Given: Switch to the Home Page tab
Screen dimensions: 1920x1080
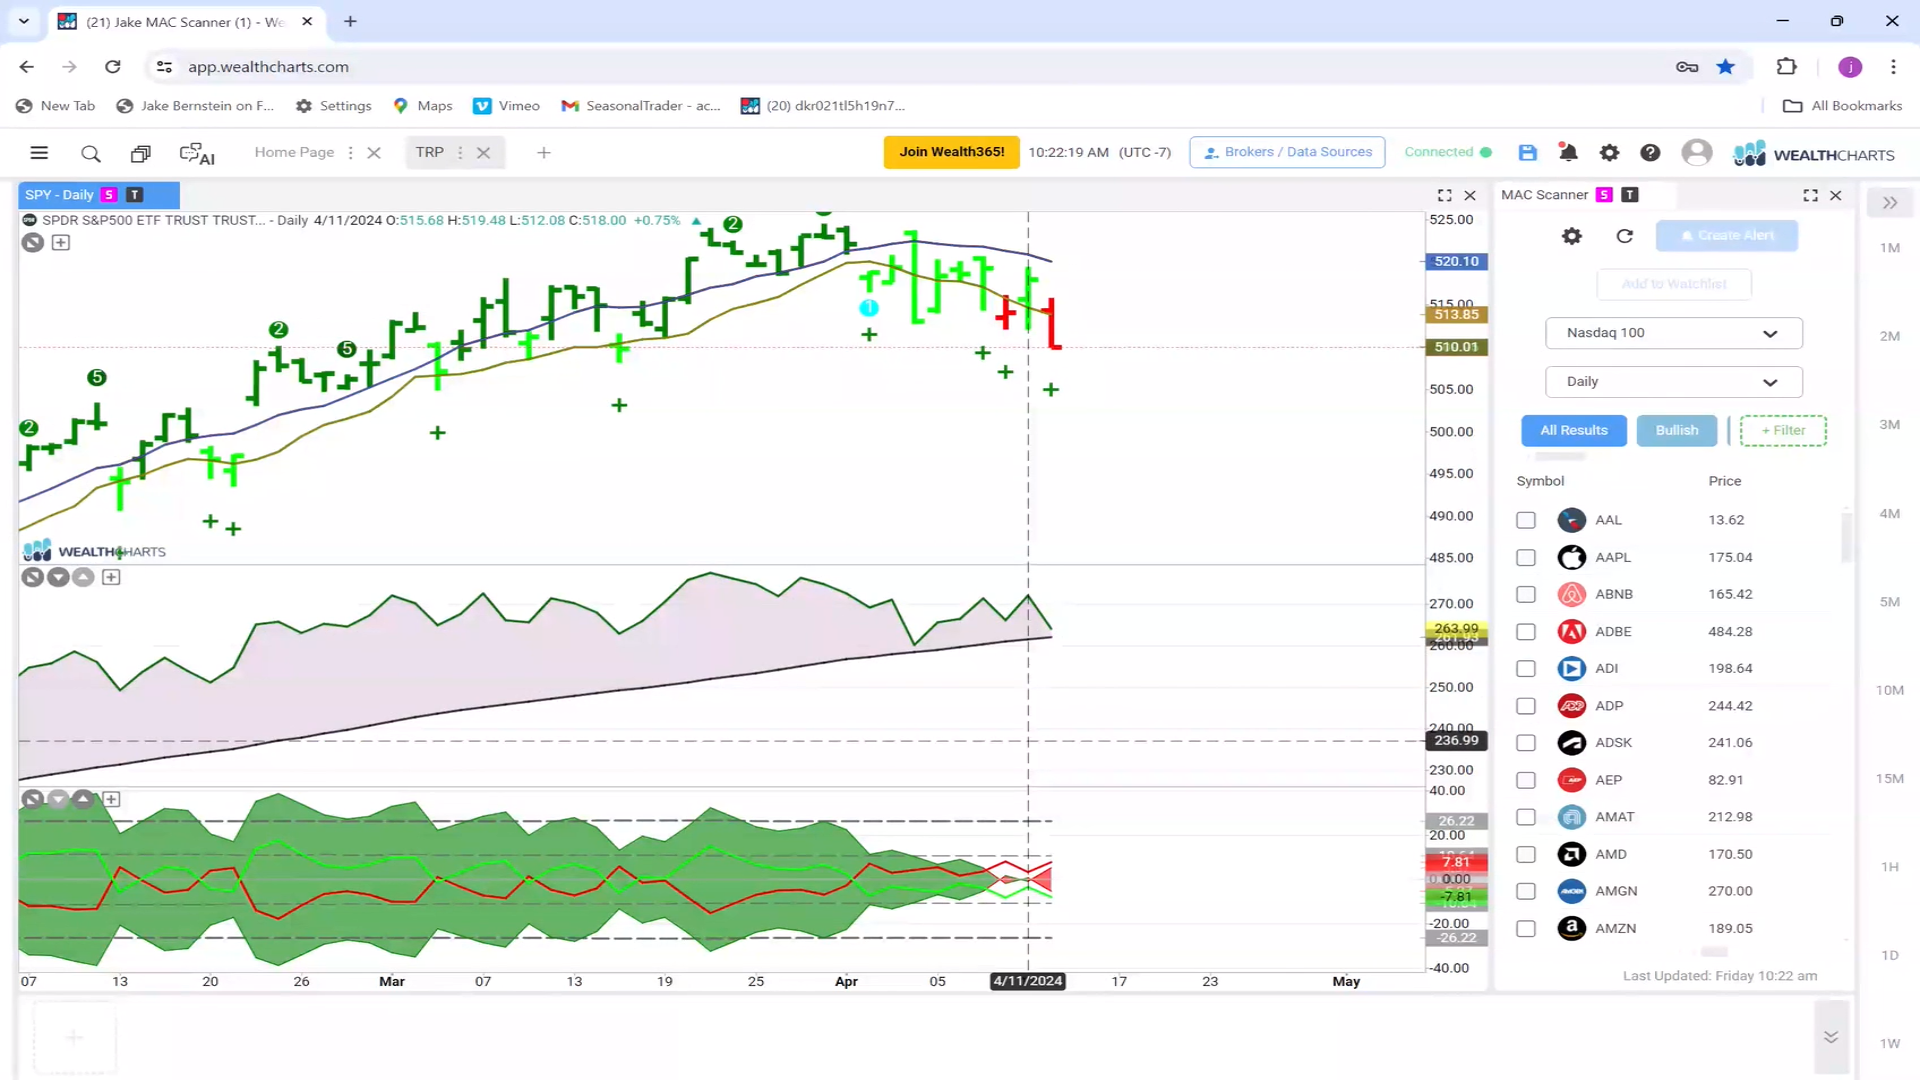Looking at the screenshot, I should [294, 152].
